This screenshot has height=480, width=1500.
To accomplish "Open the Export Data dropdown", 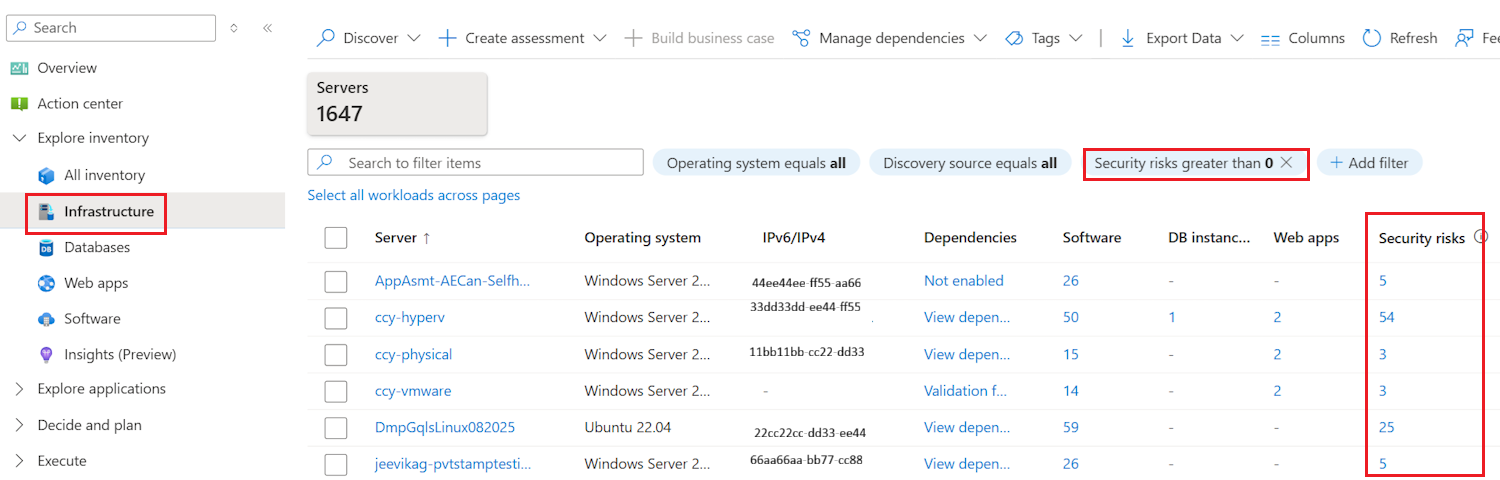I will (1237, 38).
